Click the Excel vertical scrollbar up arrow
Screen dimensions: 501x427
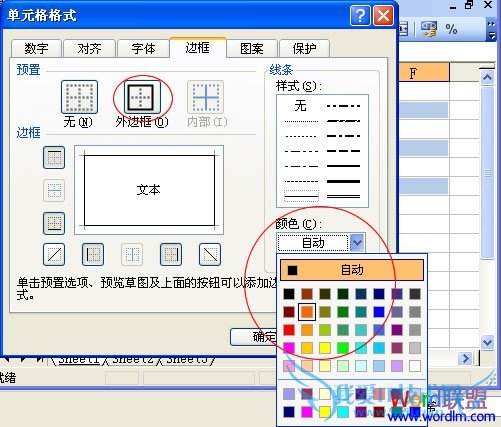tap(487, 78)
